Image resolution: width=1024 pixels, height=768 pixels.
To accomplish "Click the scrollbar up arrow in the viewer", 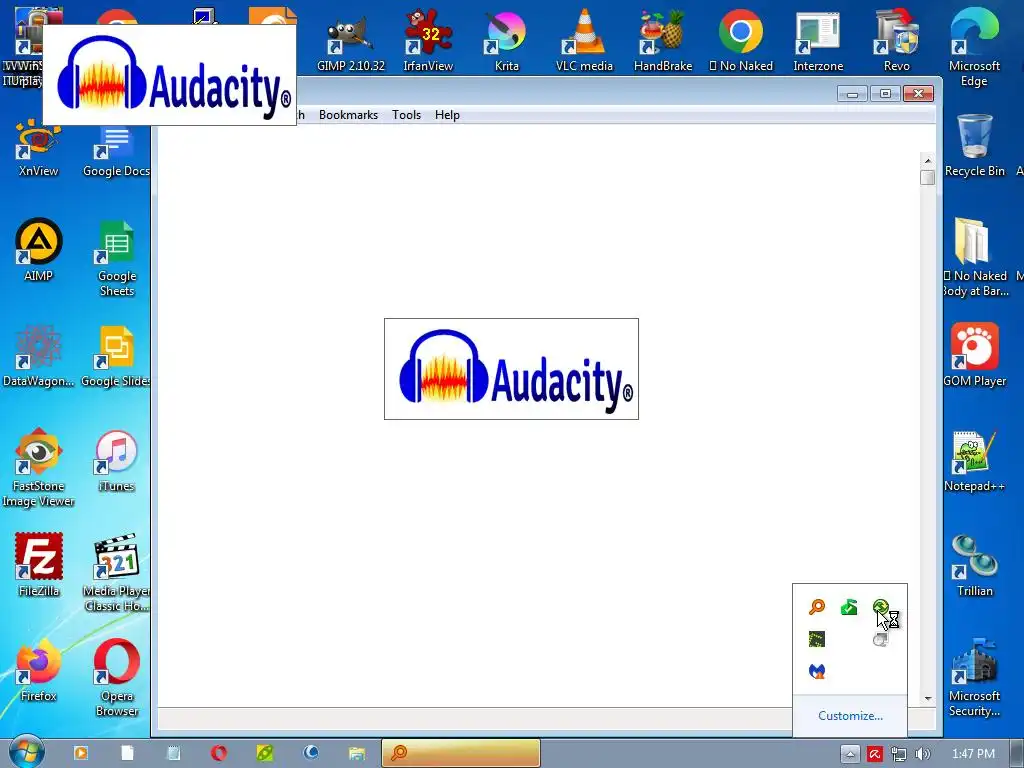I will 928,161.
